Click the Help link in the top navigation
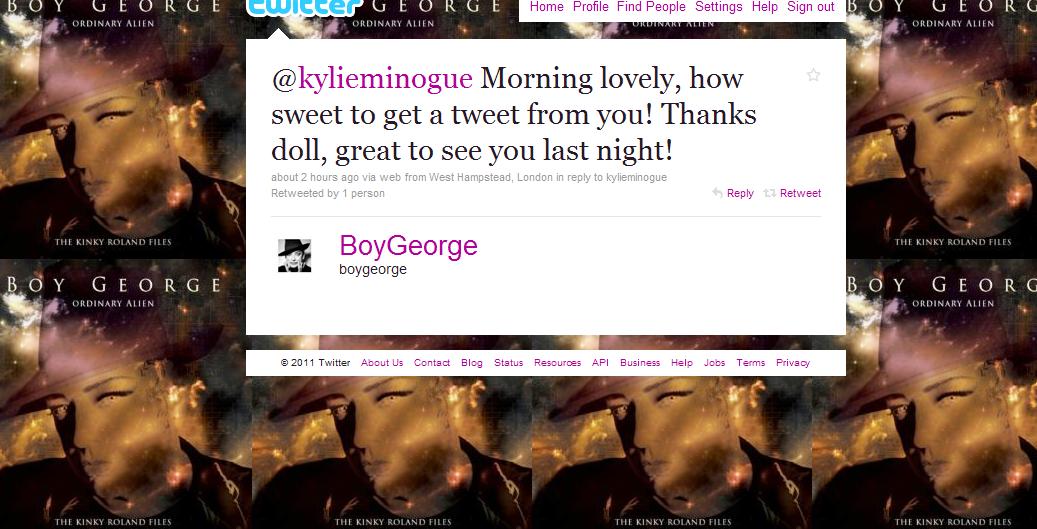This screenshot has width=1037, height=529. [765, 7]
